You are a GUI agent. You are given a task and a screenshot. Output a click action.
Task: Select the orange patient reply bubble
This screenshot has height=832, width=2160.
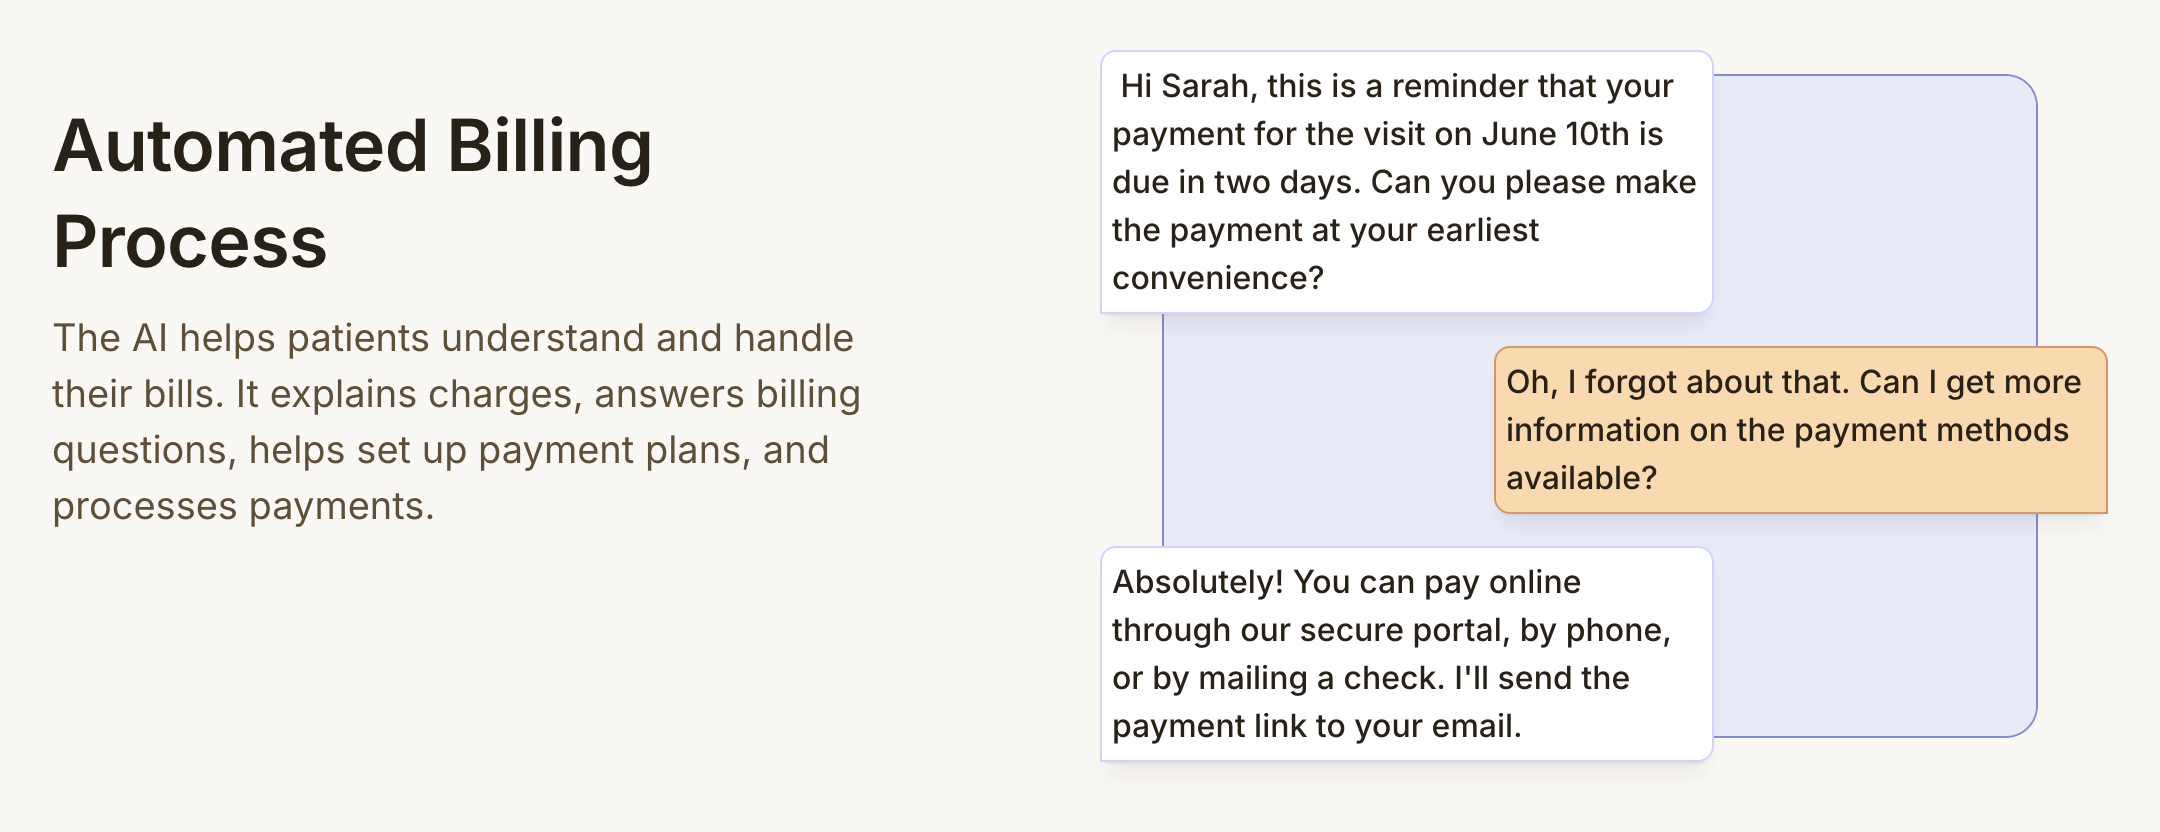[1800, 430]
